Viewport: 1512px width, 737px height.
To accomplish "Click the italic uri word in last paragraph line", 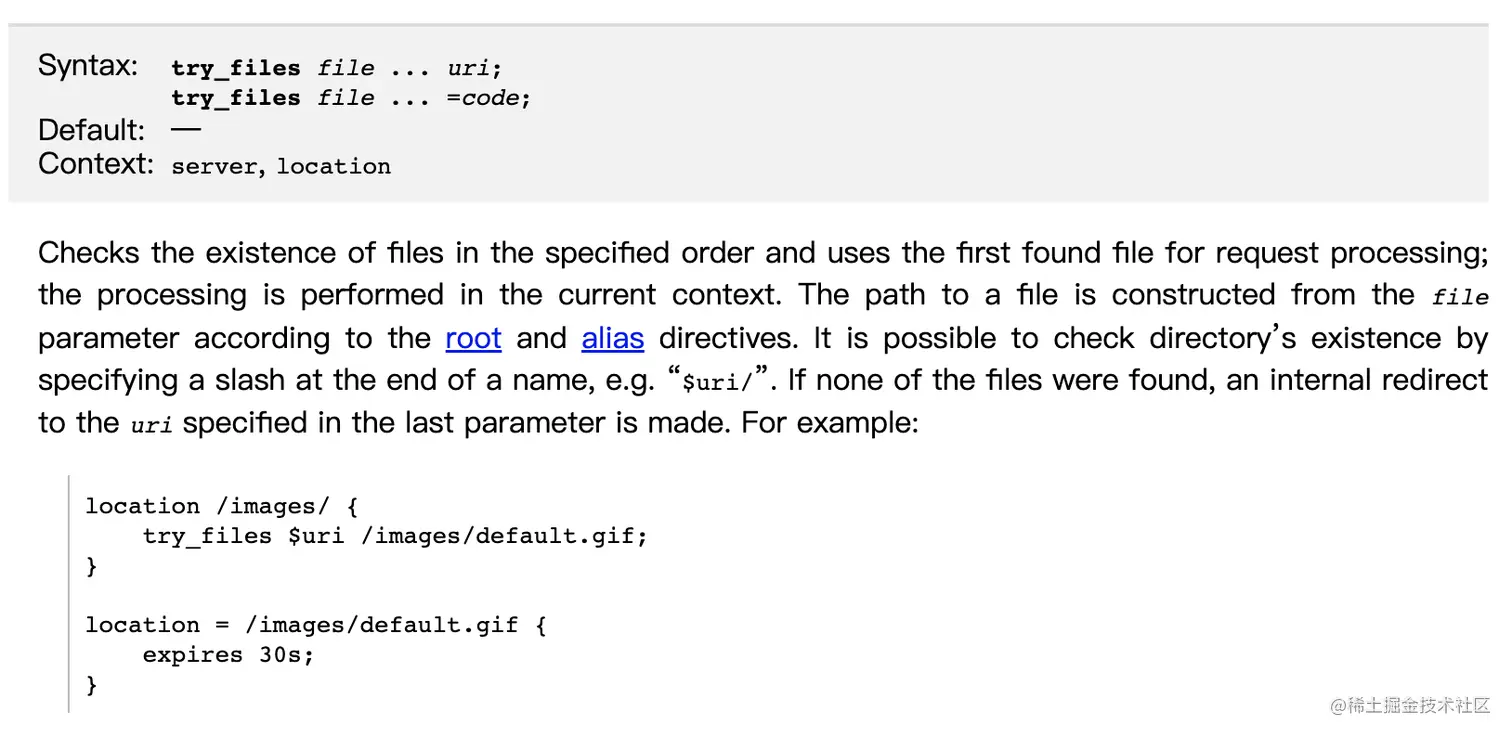I will [151, 425].
